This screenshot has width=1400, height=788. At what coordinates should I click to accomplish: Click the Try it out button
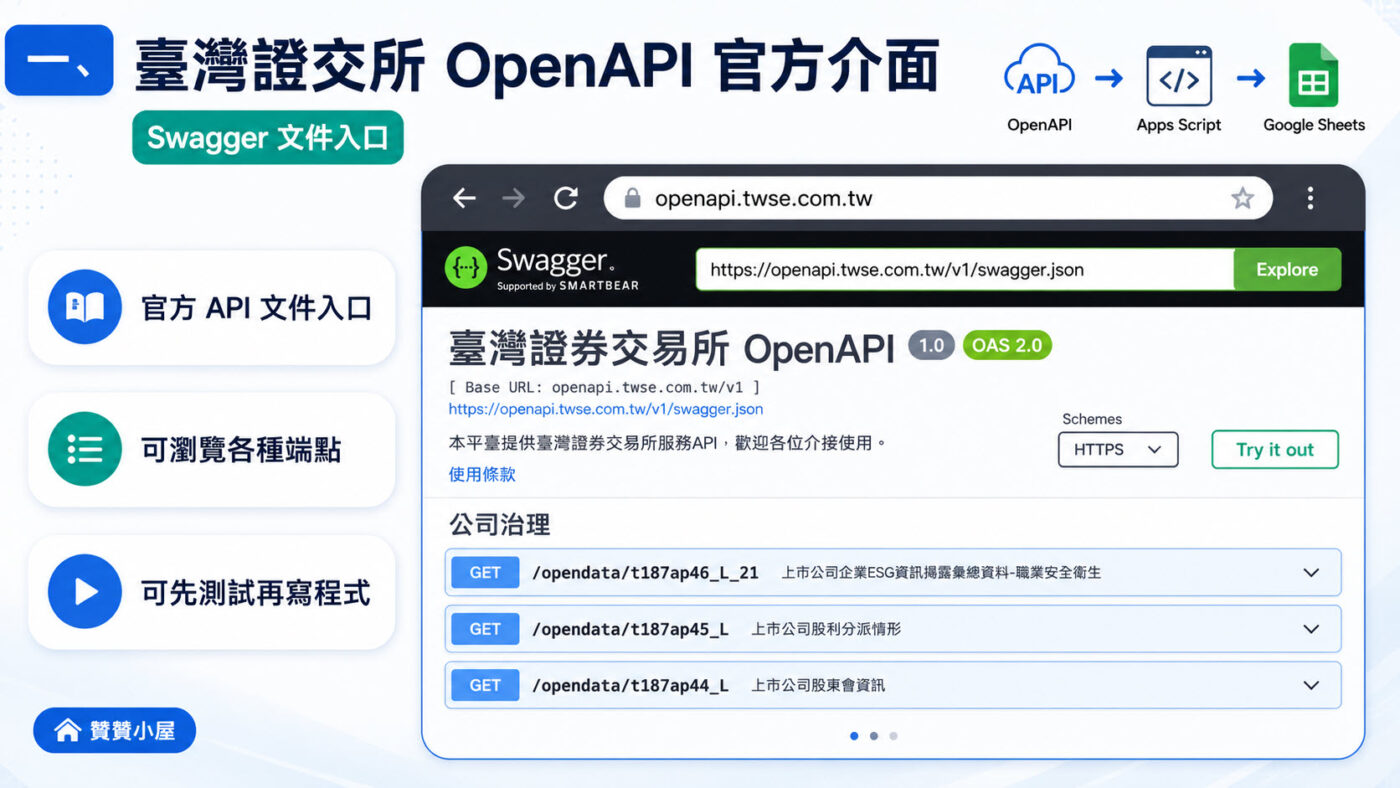coord(1275,449)
